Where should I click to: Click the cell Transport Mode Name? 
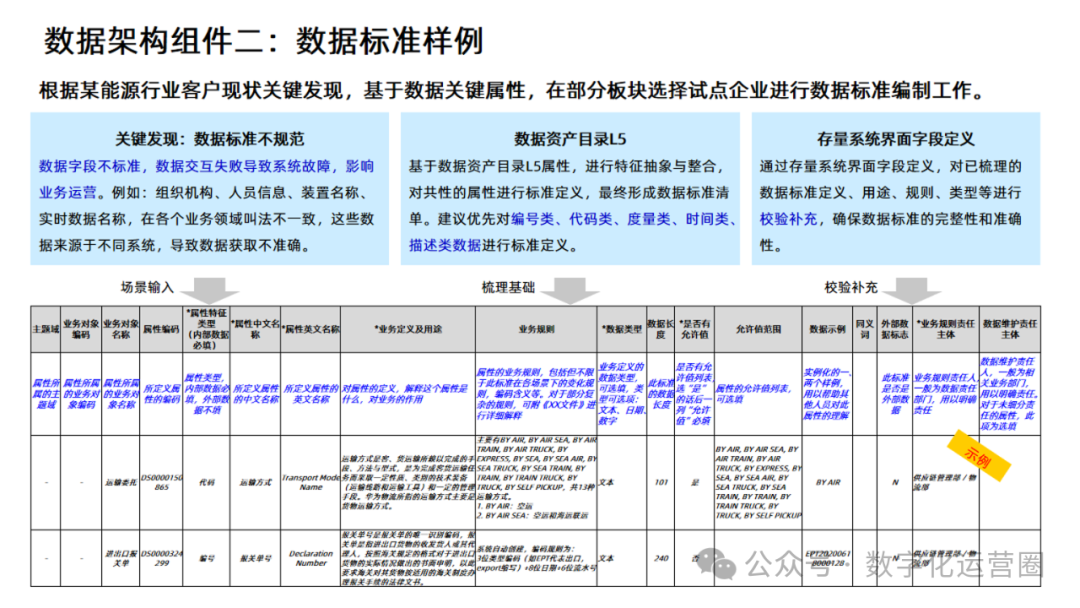tap(311, 482)
